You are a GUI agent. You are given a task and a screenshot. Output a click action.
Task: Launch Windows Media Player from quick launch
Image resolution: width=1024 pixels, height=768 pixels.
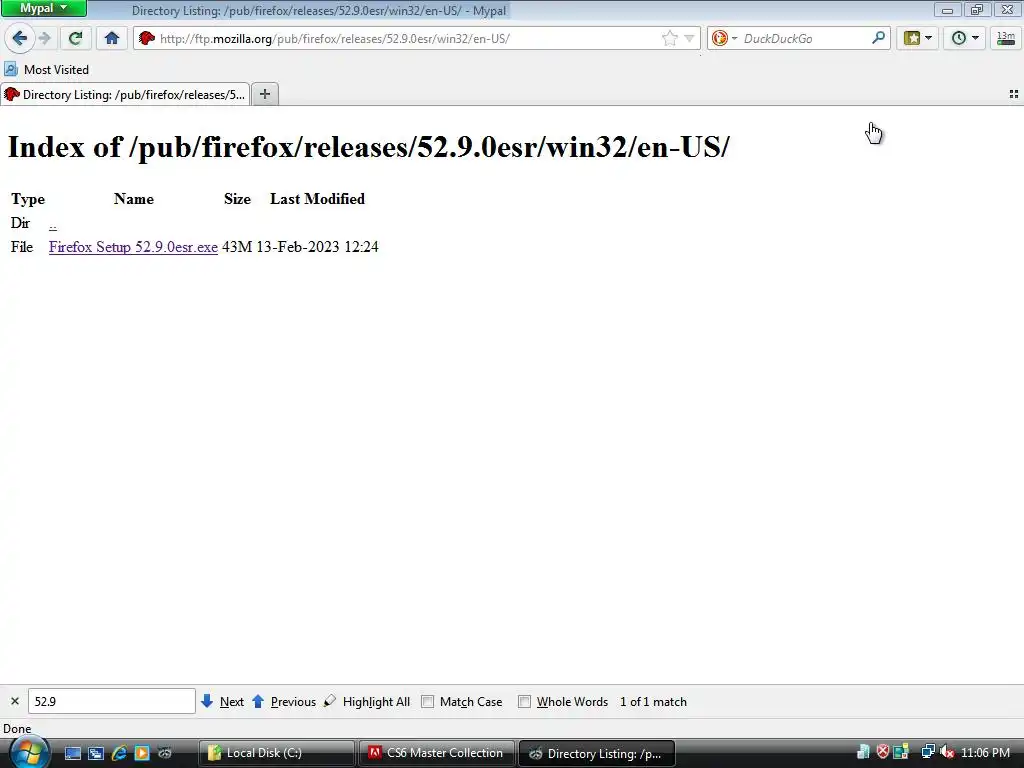point(142,754)
